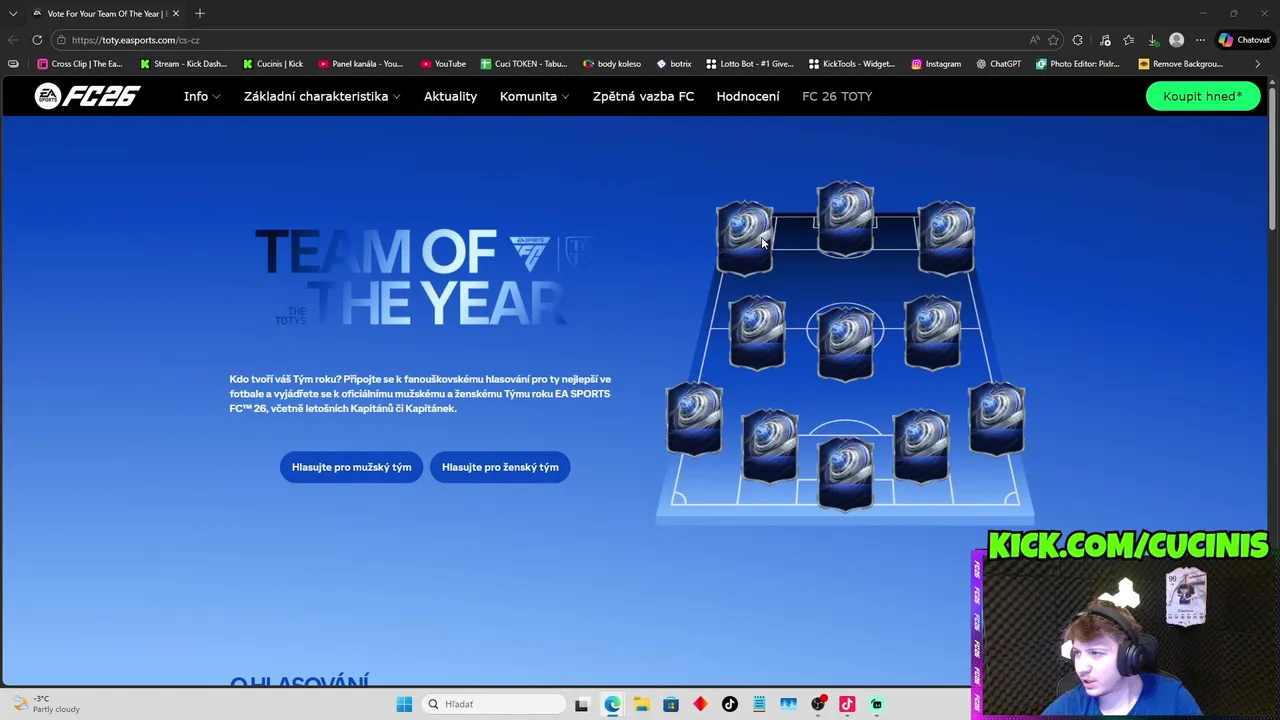Open the Cuci TOKEN spreadsheet bookmark
Screen dimensions: 1280x720
(524, 64)
